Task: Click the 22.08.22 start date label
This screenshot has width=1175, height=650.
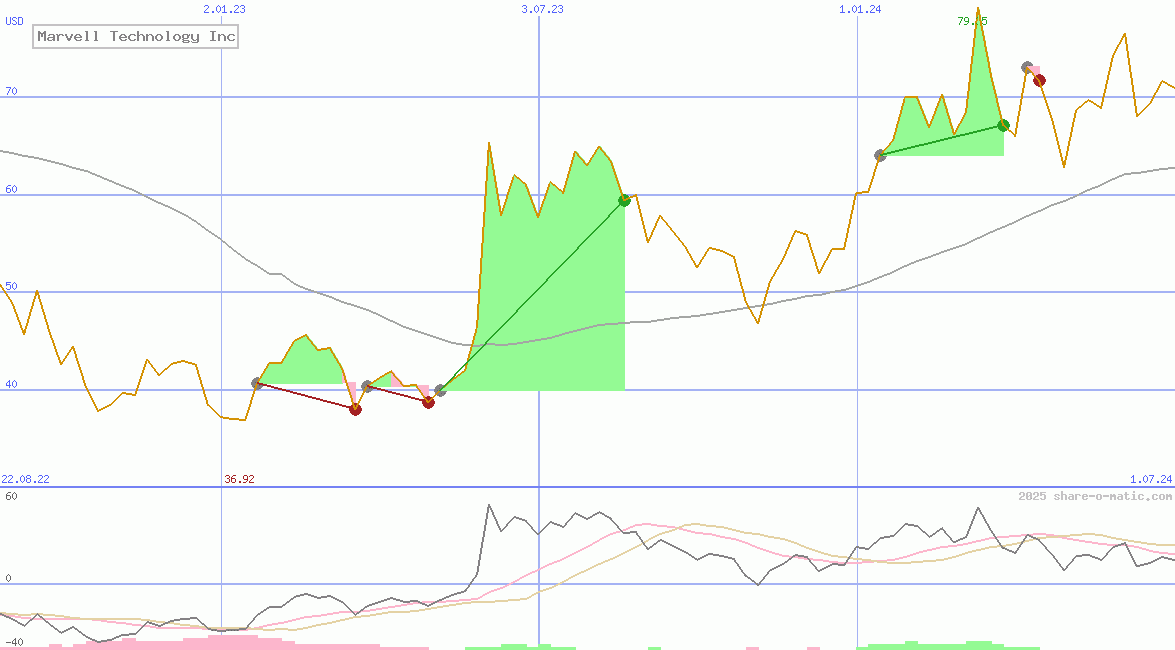Action: click(25, 479)
